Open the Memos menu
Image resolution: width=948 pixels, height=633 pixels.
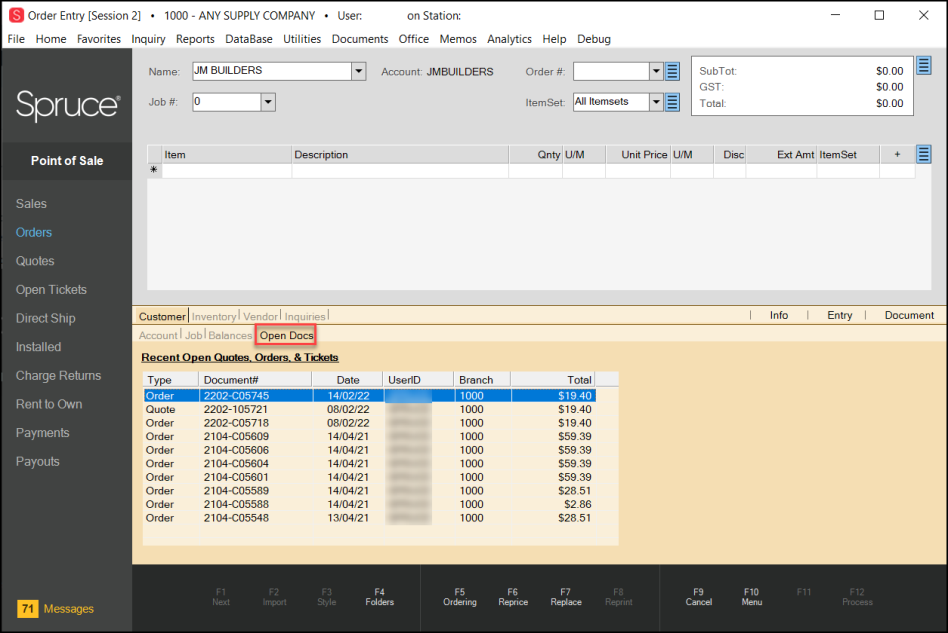458,39
